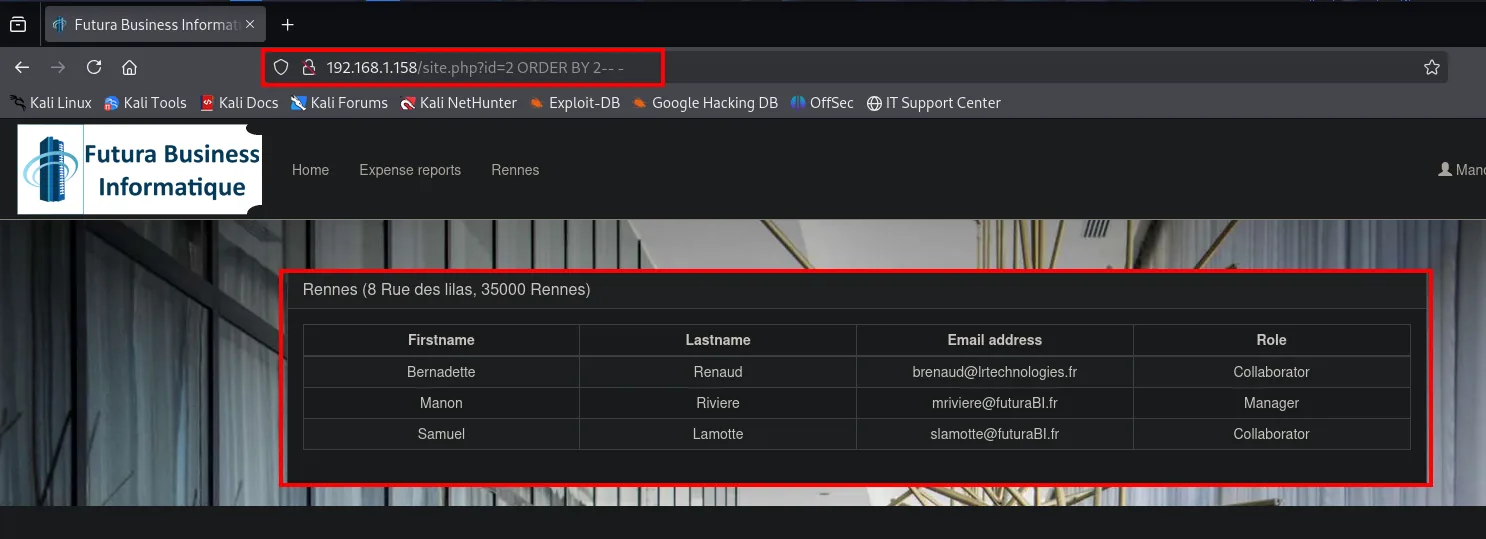Open Expense reports menu item
1486x539 pixels.
[410, 170]
